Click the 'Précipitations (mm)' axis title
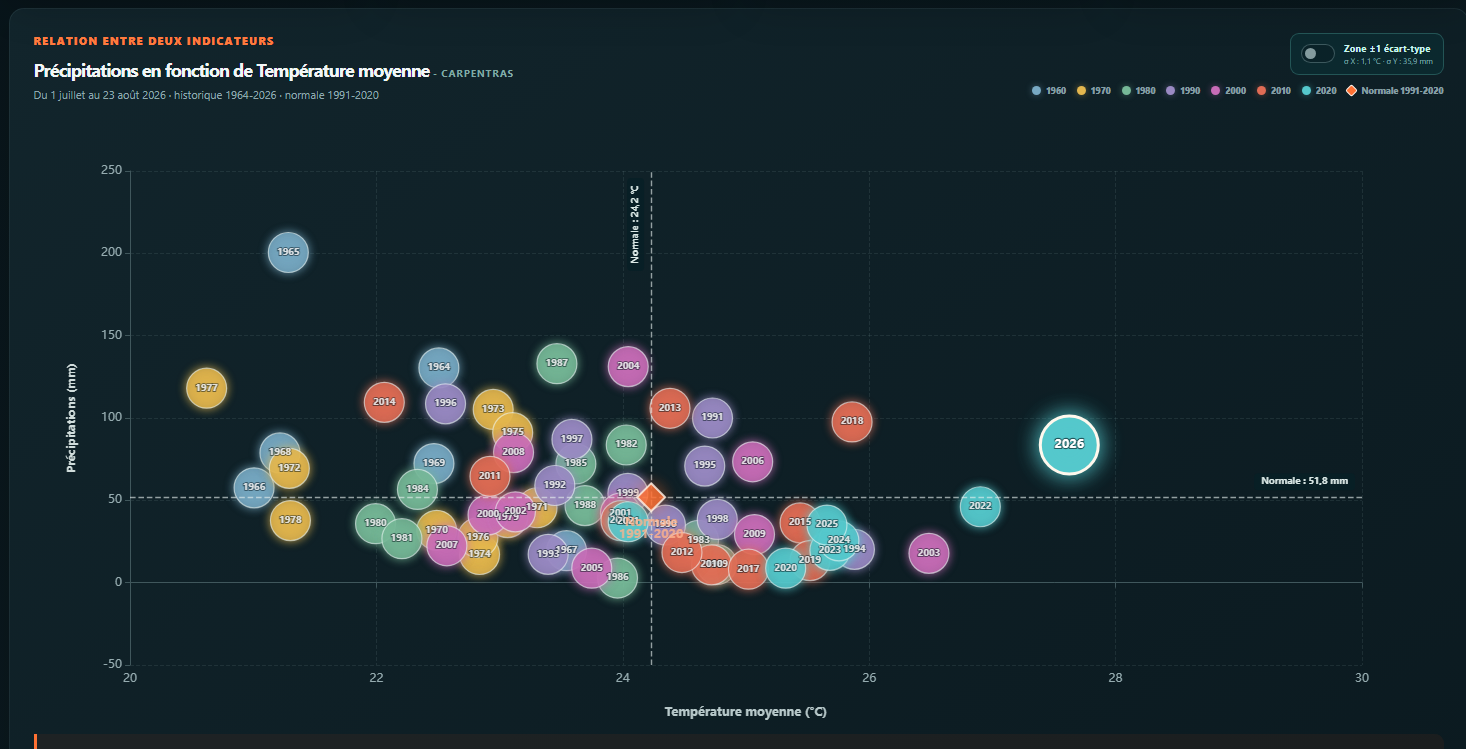The width and height of the screenshot is (1466, 749). coord(72,417)
